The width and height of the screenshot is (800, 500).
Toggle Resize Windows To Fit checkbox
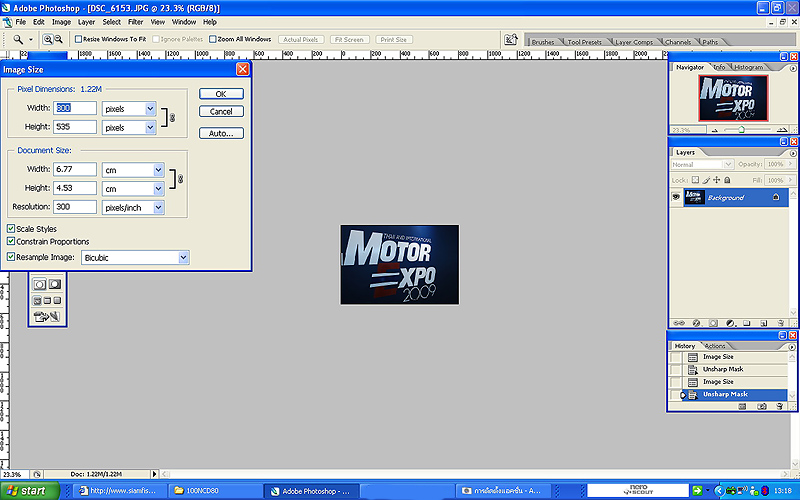click(x=79, y=39)
